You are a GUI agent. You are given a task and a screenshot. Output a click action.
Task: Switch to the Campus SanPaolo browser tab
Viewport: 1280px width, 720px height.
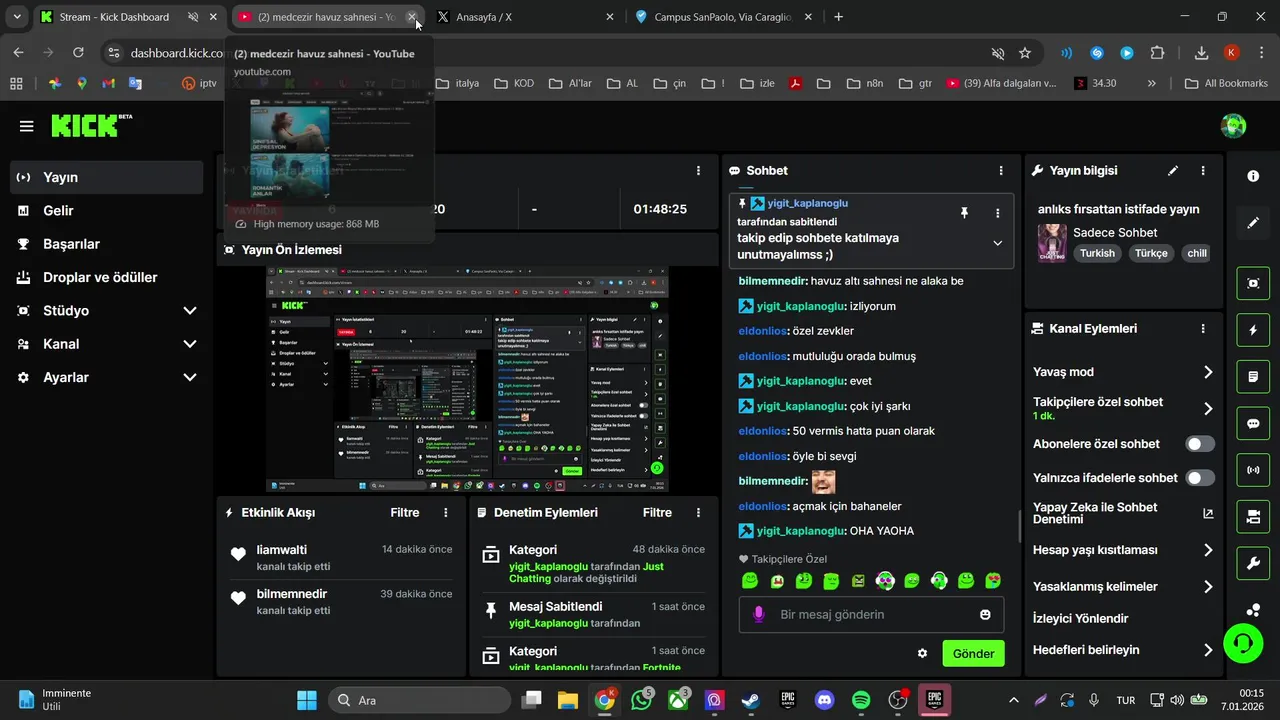pos(723,17)
